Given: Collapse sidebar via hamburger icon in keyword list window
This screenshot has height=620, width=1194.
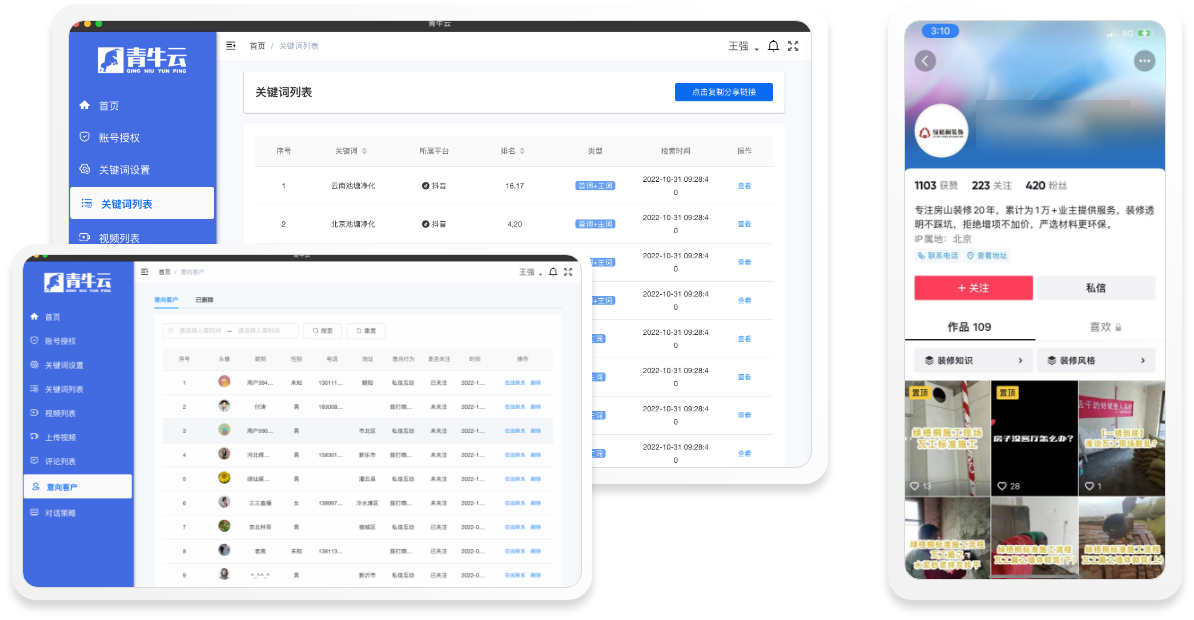Looking at the screenshot, I should [231, 46].
